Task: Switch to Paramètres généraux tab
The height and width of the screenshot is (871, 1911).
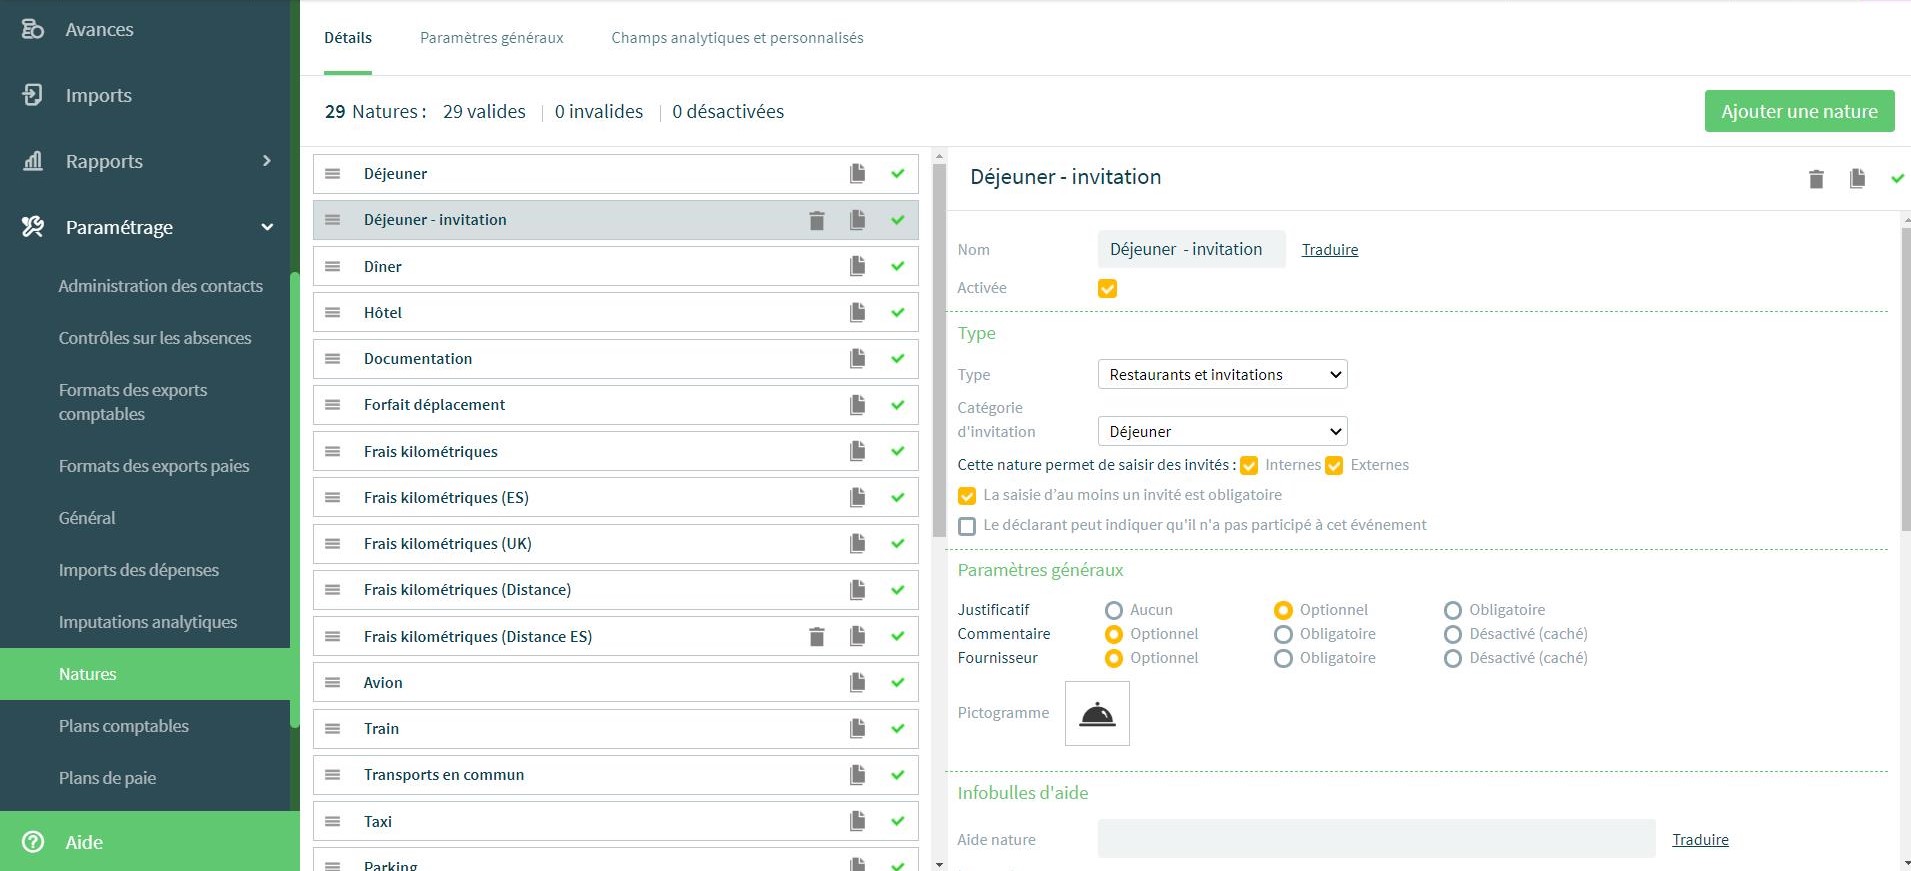Action: pos(491,38)
